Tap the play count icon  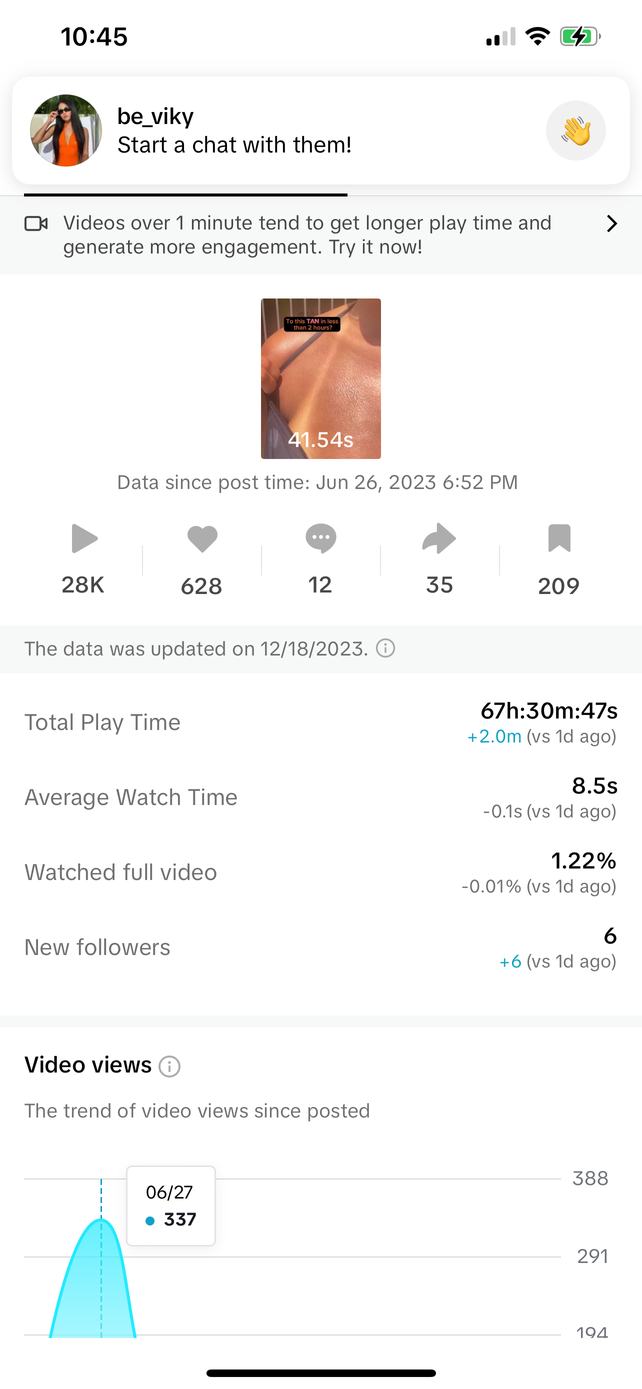point(84,540)
